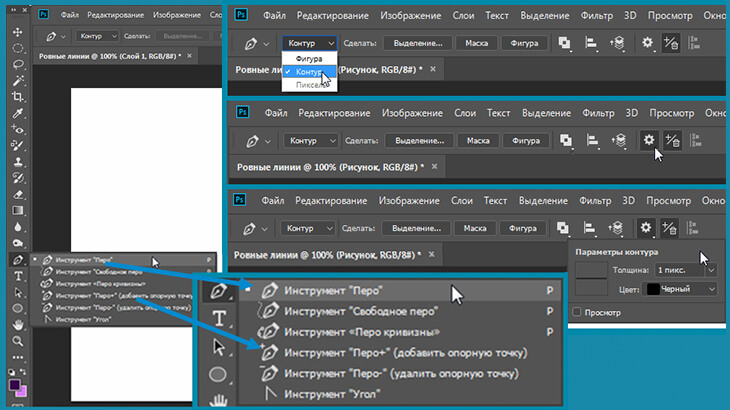
Task: Click large Path Selection arrow in enlarged toolbar
Action: (x=218, y=347)
